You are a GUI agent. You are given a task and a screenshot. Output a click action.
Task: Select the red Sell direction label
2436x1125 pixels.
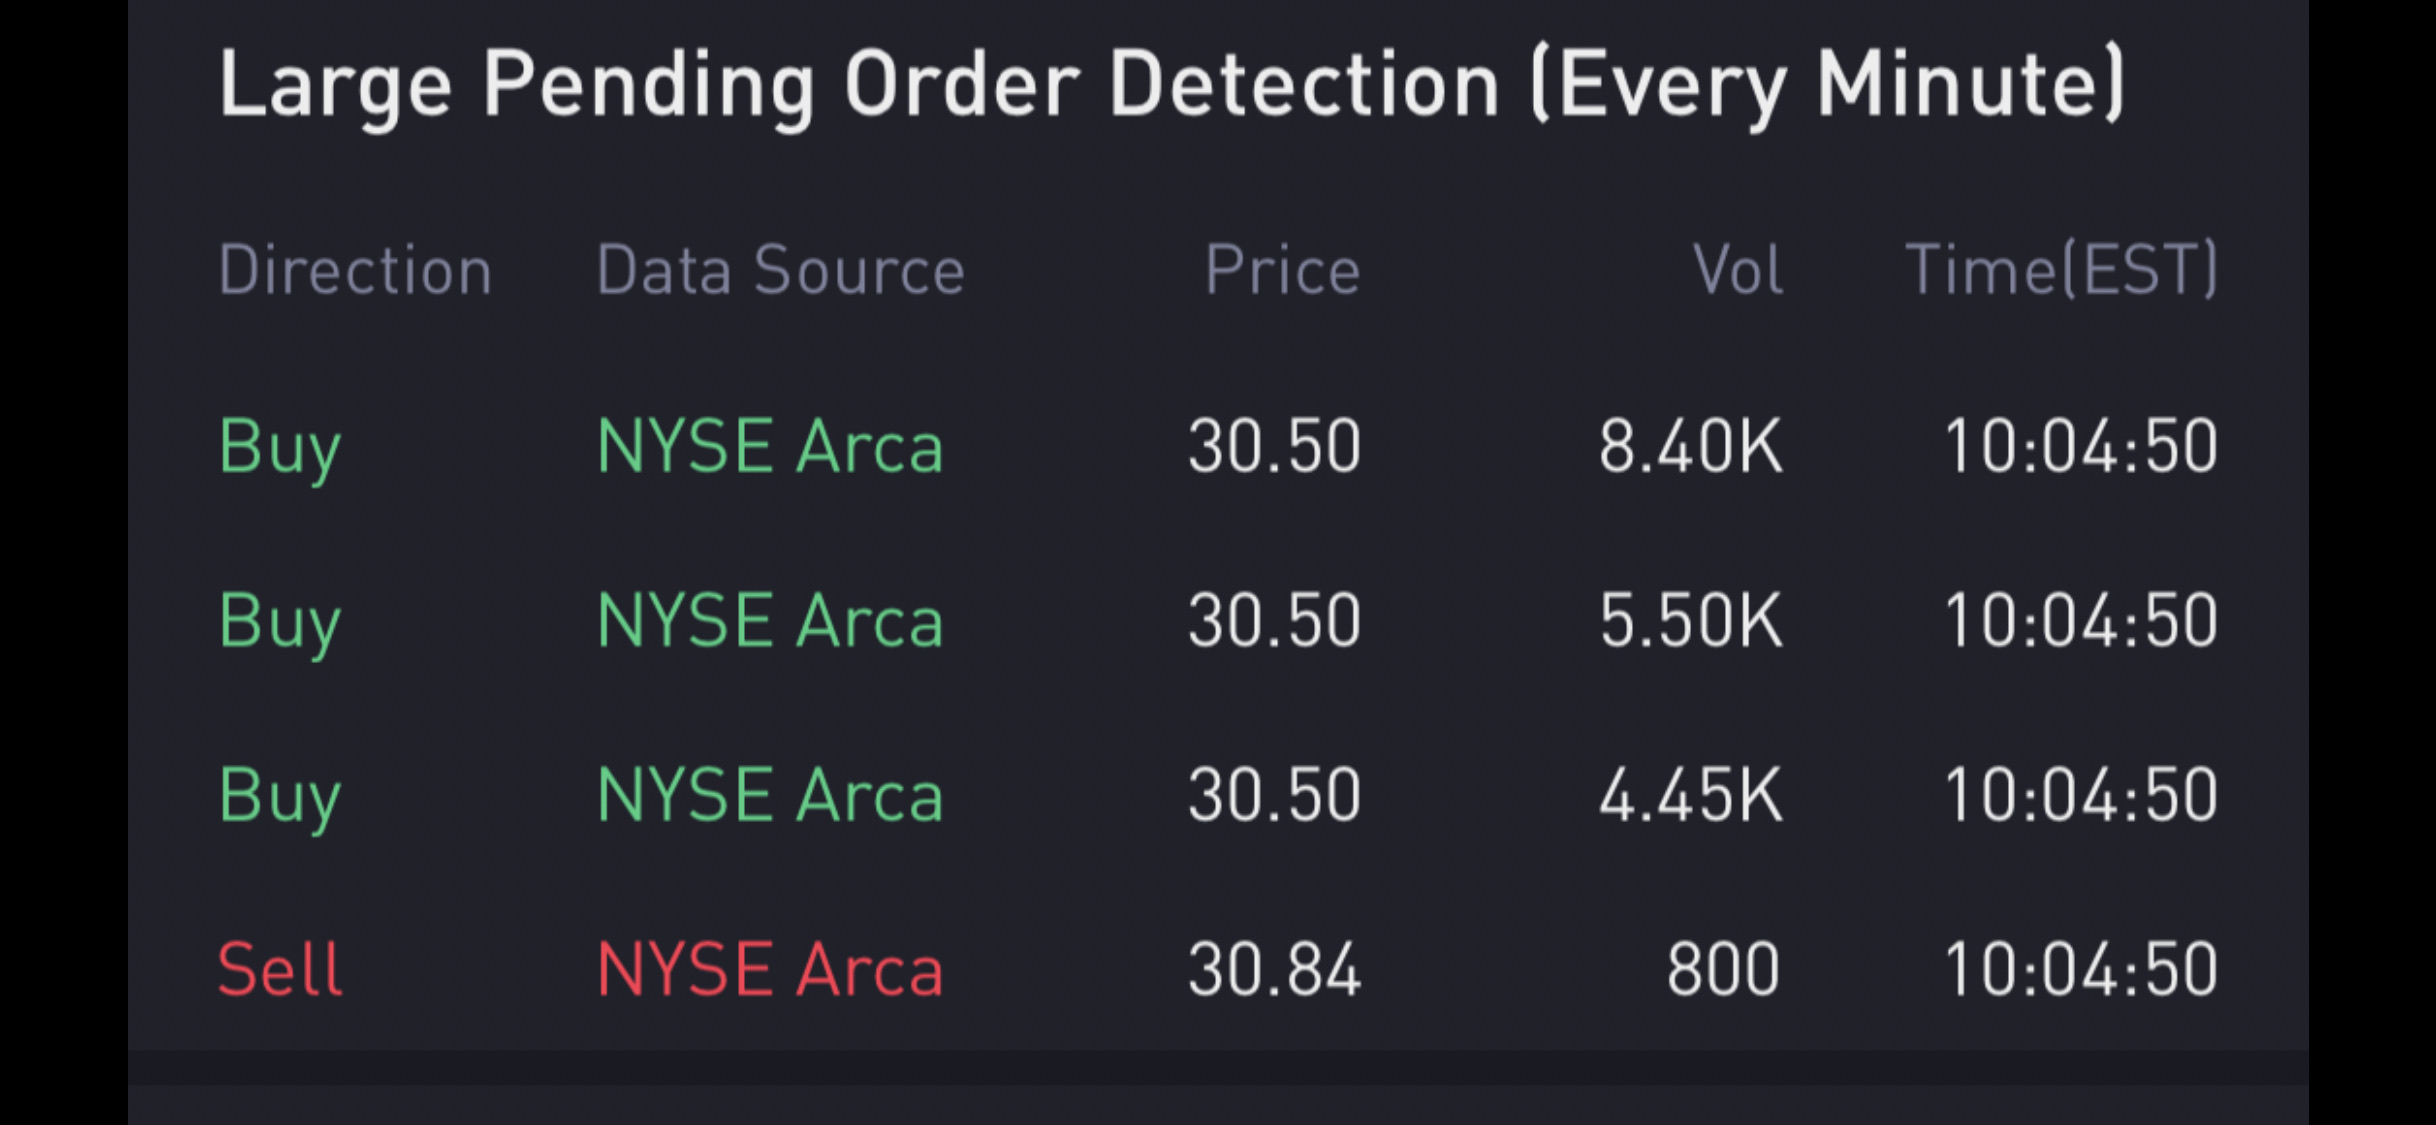point(281,970)
